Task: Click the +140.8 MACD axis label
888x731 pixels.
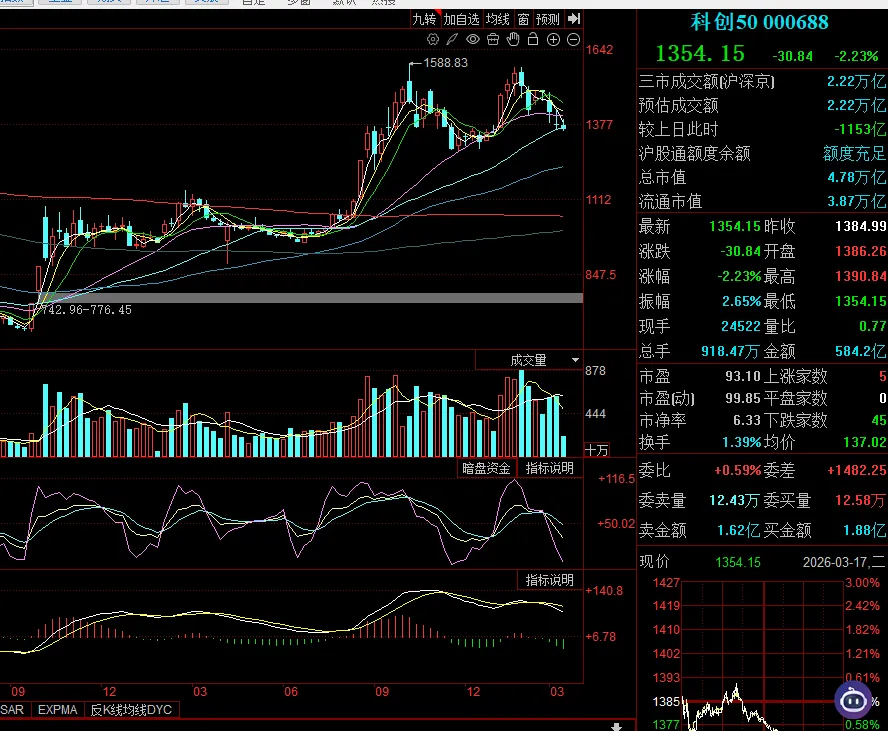Action: (604, 591)
